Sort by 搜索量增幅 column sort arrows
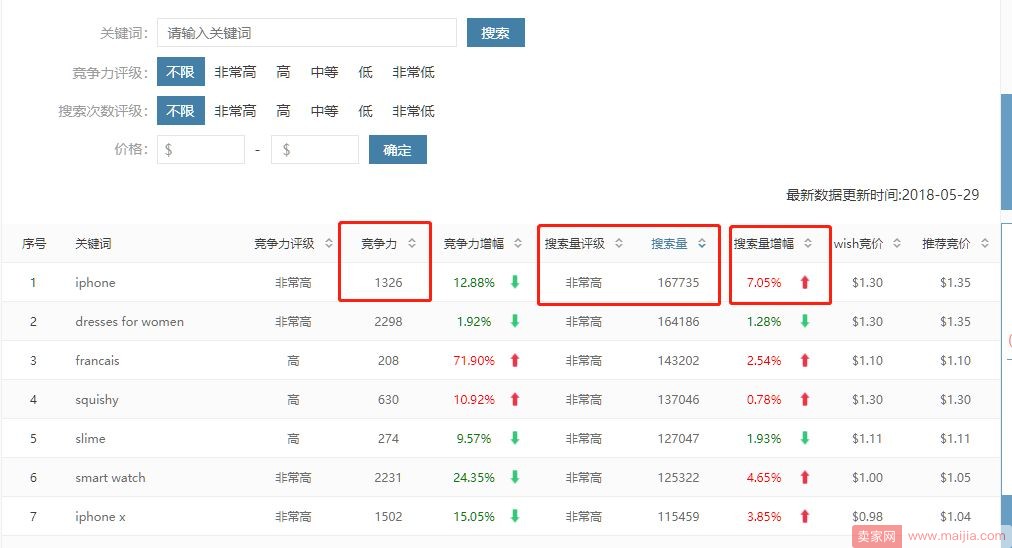The image size is (1012, 548). (x=807, y=243)
